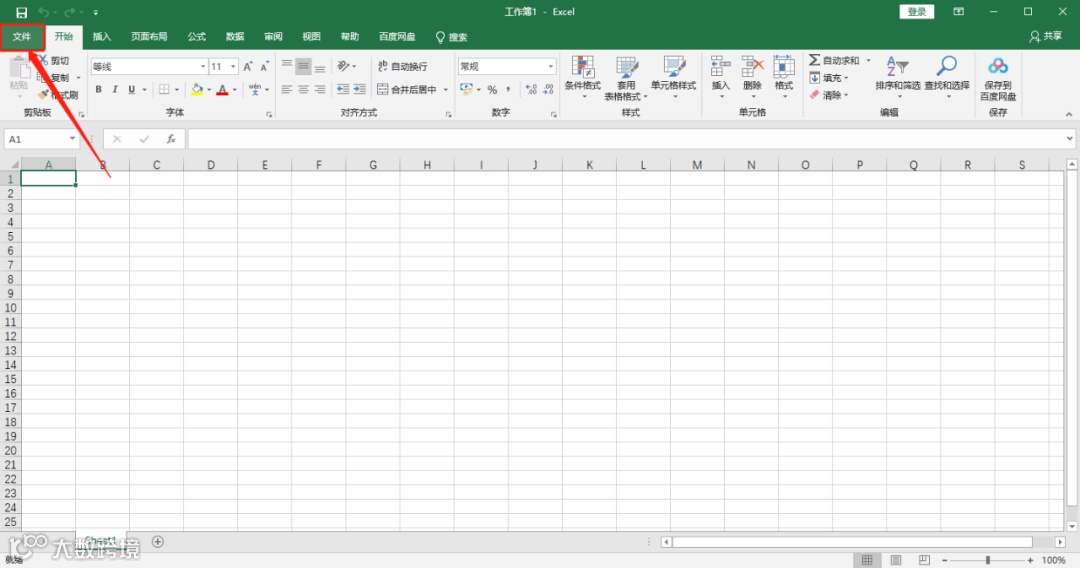
Task: Click the 搜索 tell-me search box
Action: 451,37
